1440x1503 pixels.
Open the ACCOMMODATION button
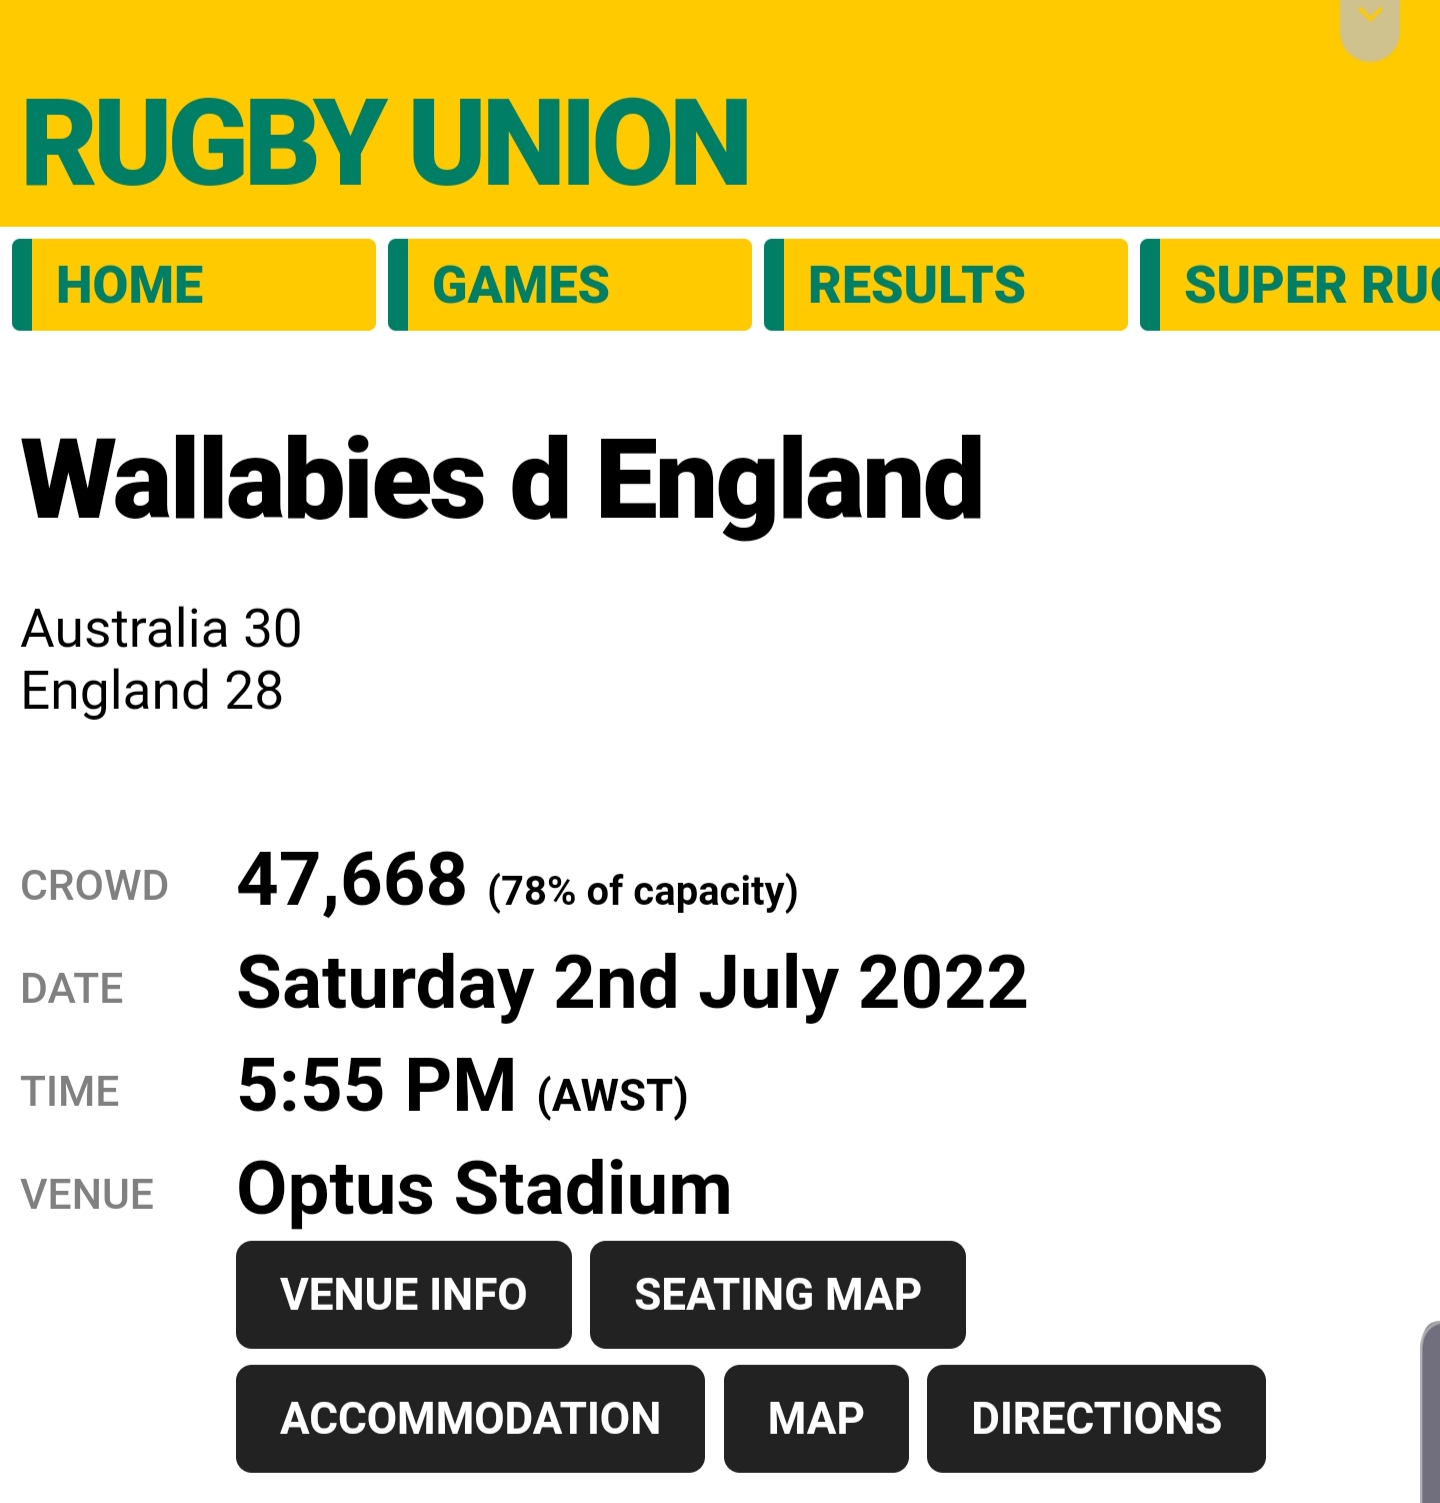click(x=470, y=1419)
